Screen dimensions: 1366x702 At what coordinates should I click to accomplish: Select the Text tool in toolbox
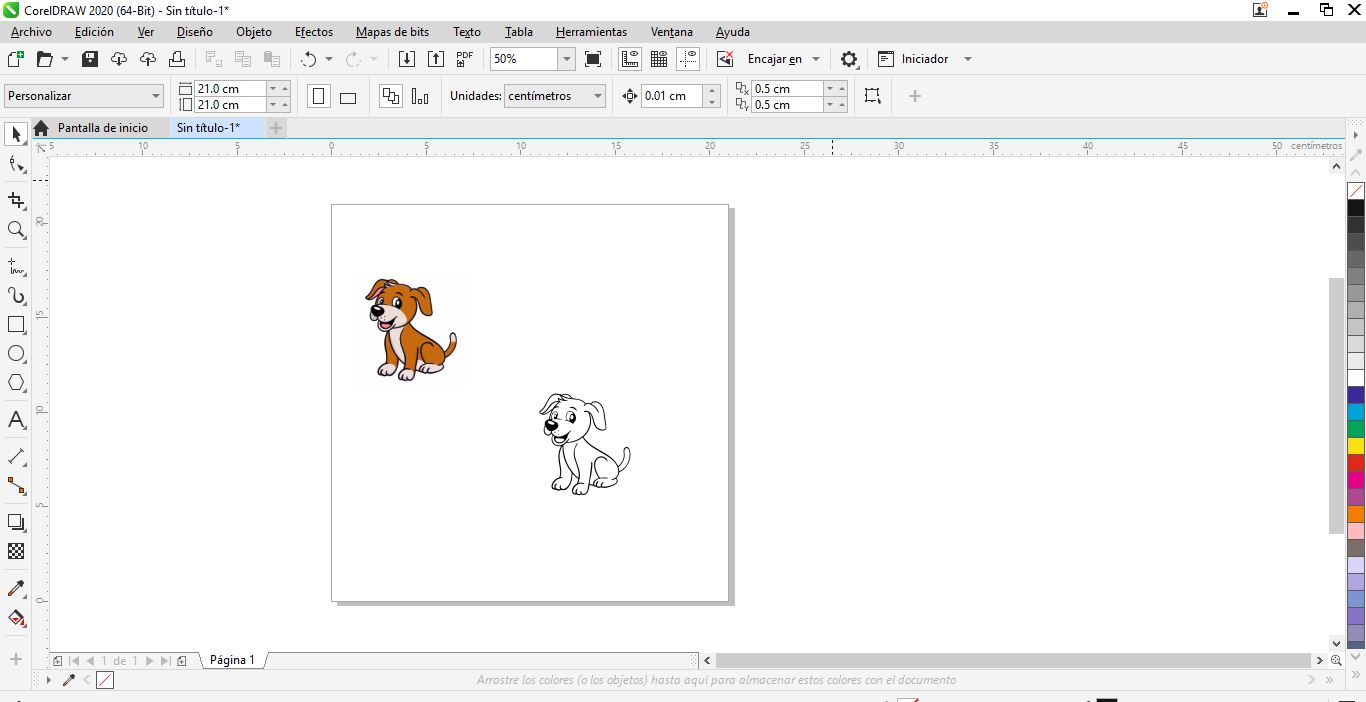pyautogui.click(x=16, y=420)
